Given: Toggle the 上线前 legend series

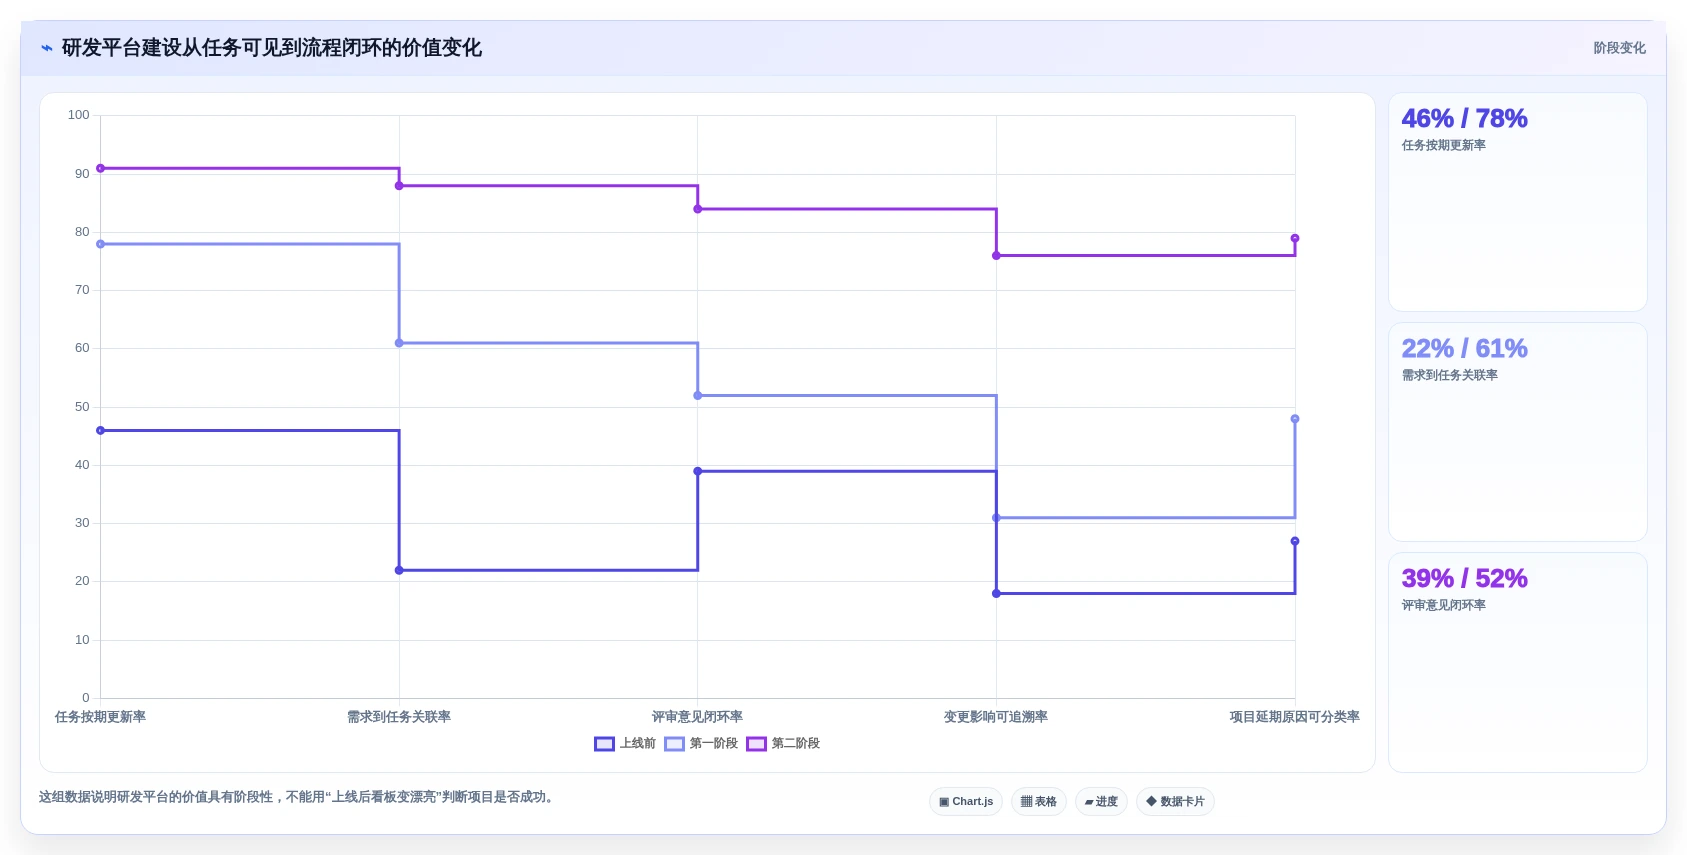Looking at the screenshot, I should click(x=625, y=743).
